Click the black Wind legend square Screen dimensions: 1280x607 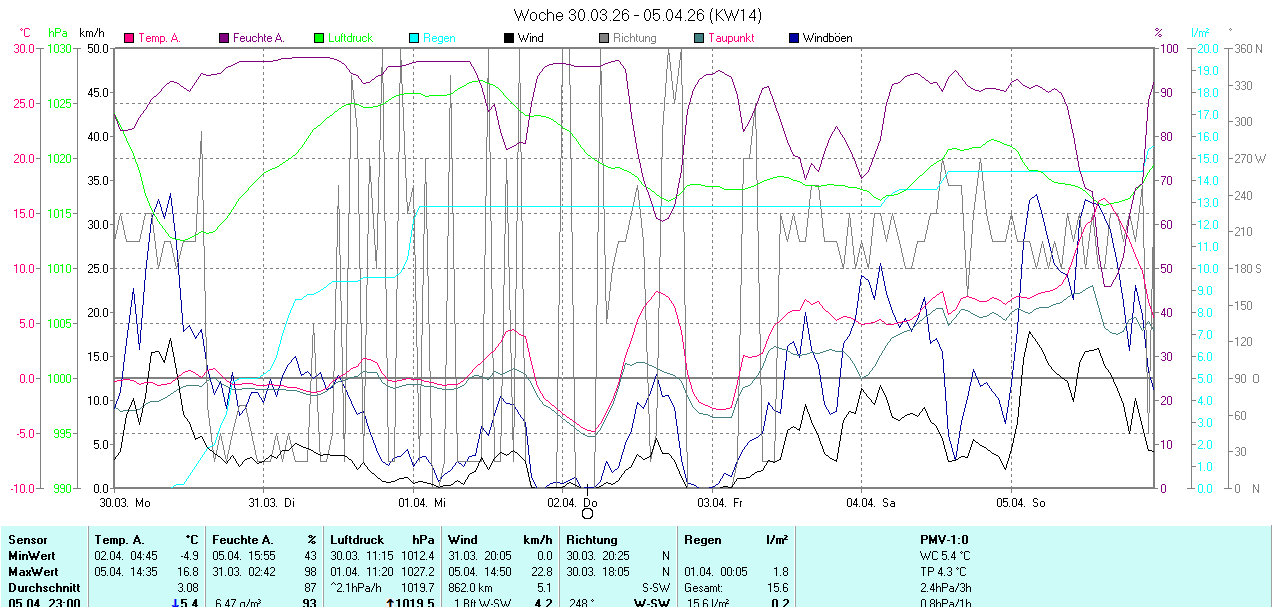(509, 38)
